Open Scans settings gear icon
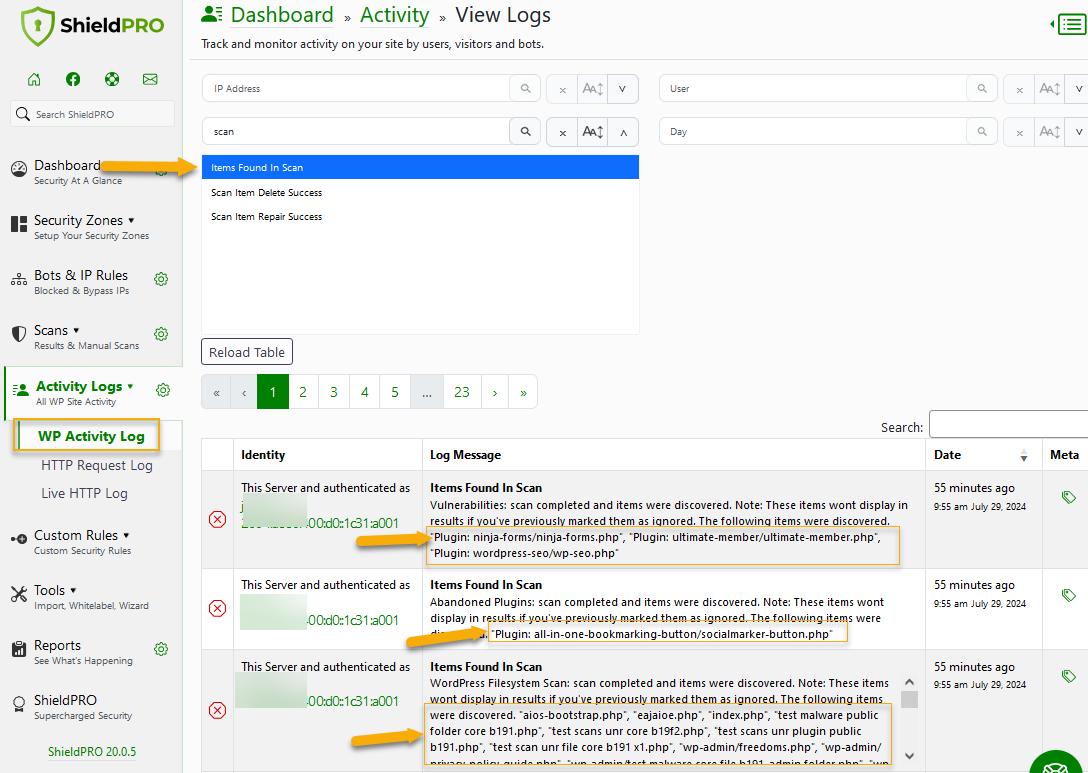The width and height of the screenshot is (1088, 773). pyautogui.click(x=161, y=334)
